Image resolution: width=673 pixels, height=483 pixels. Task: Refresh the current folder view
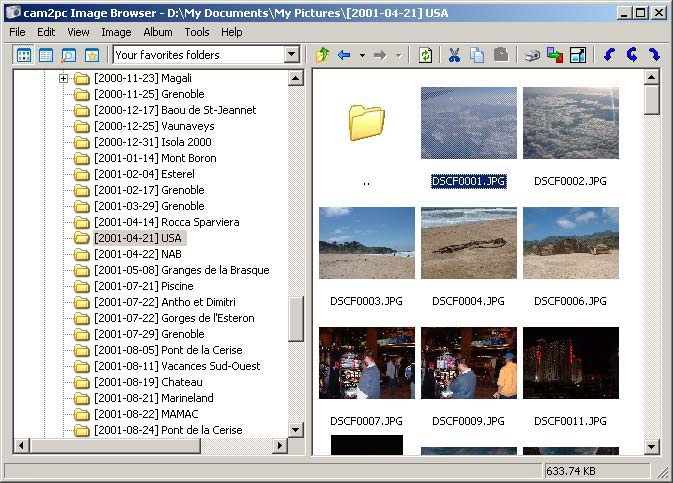pos(425,55)
